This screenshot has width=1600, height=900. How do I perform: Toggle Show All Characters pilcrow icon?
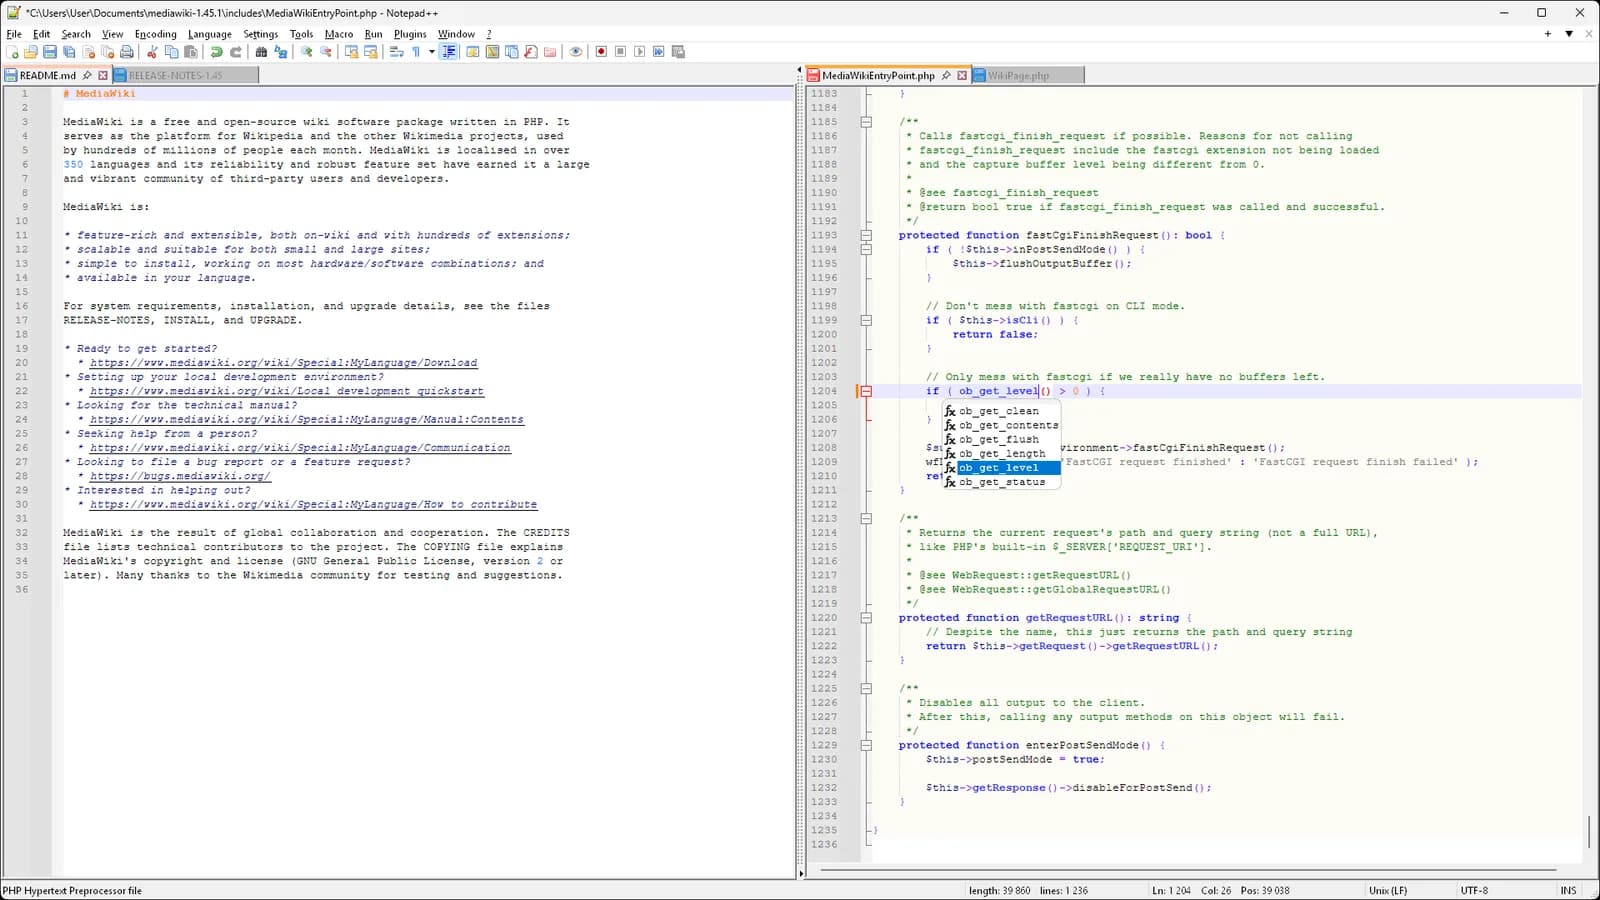pos(416,52)
